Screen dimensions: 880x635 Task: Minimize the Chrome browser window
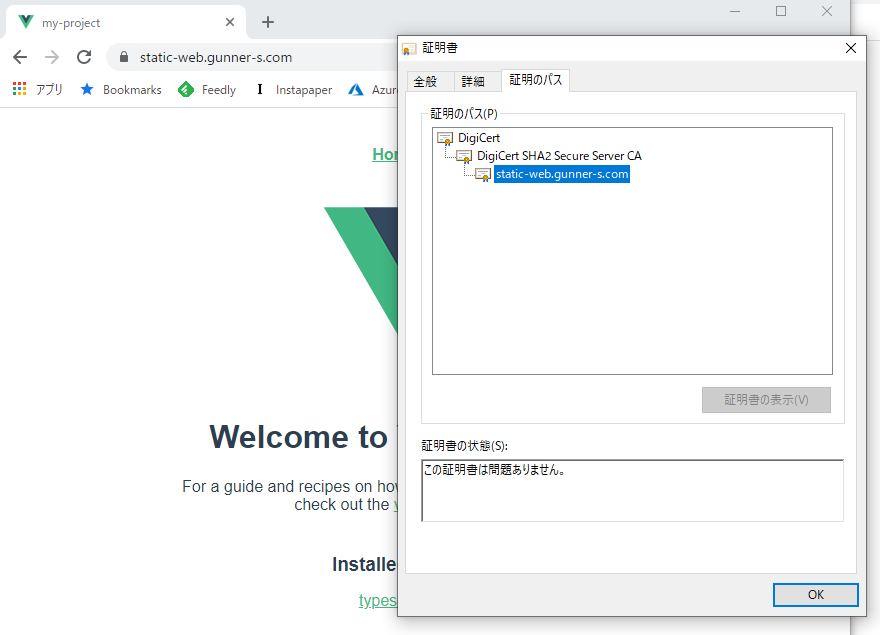(x=735, y=11)
